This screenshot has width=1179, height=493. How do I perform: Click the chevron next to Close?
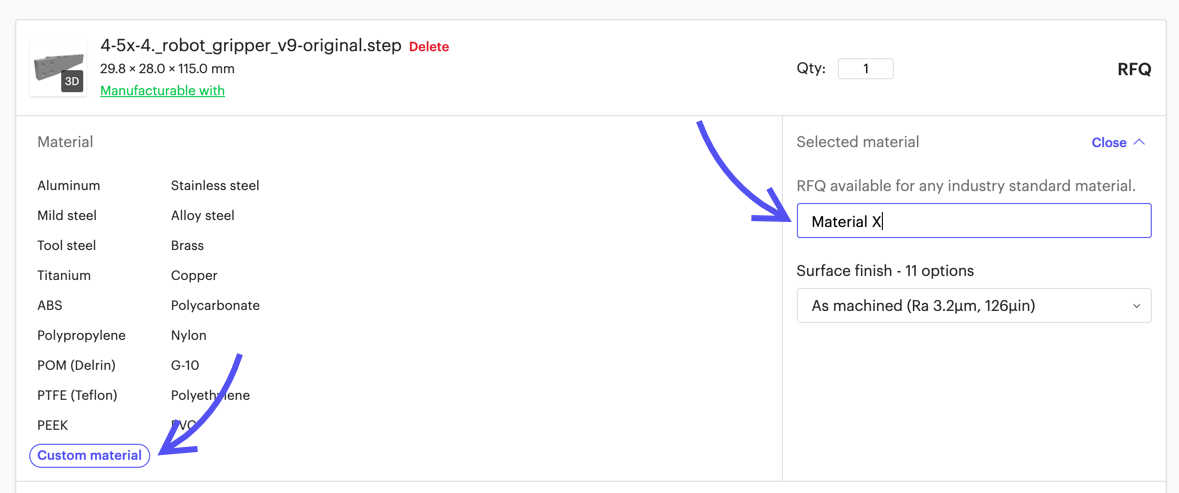pos(1138,141)
